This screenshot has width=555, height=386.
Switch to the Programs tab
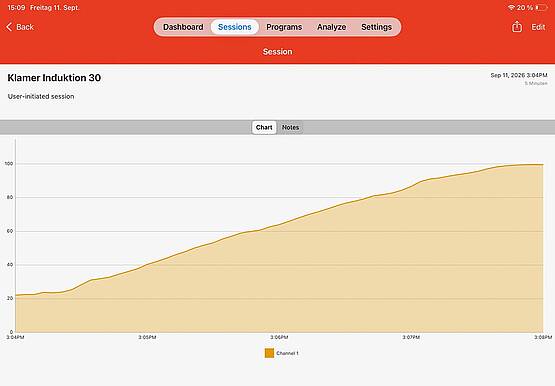(284, 27)
